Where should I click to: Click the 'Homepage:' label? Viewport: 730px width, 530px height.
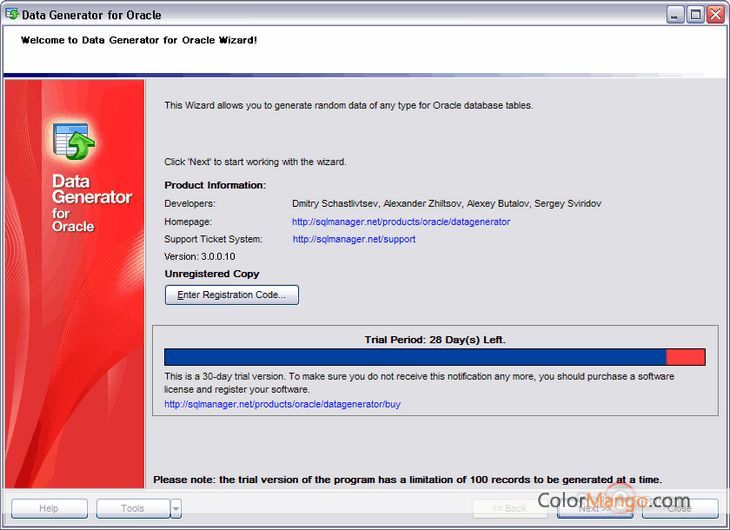(188, 222)
